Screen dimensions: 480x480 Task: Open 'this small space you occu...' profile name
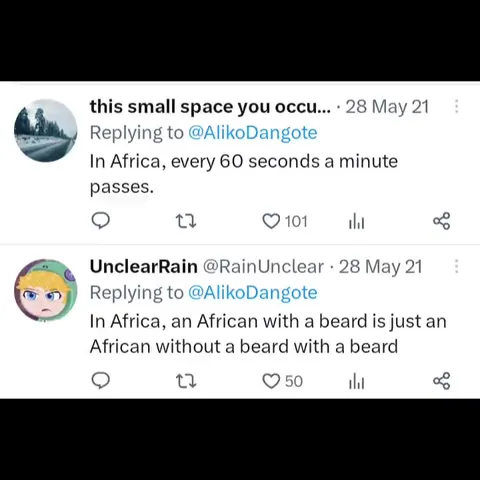click(x=210, y=107)
